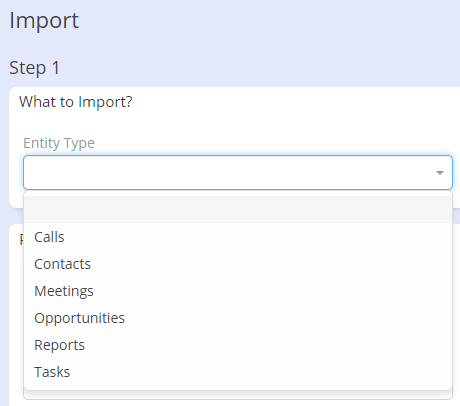
Task: Pick the Meetings option
Action: (x=64, y=291)
